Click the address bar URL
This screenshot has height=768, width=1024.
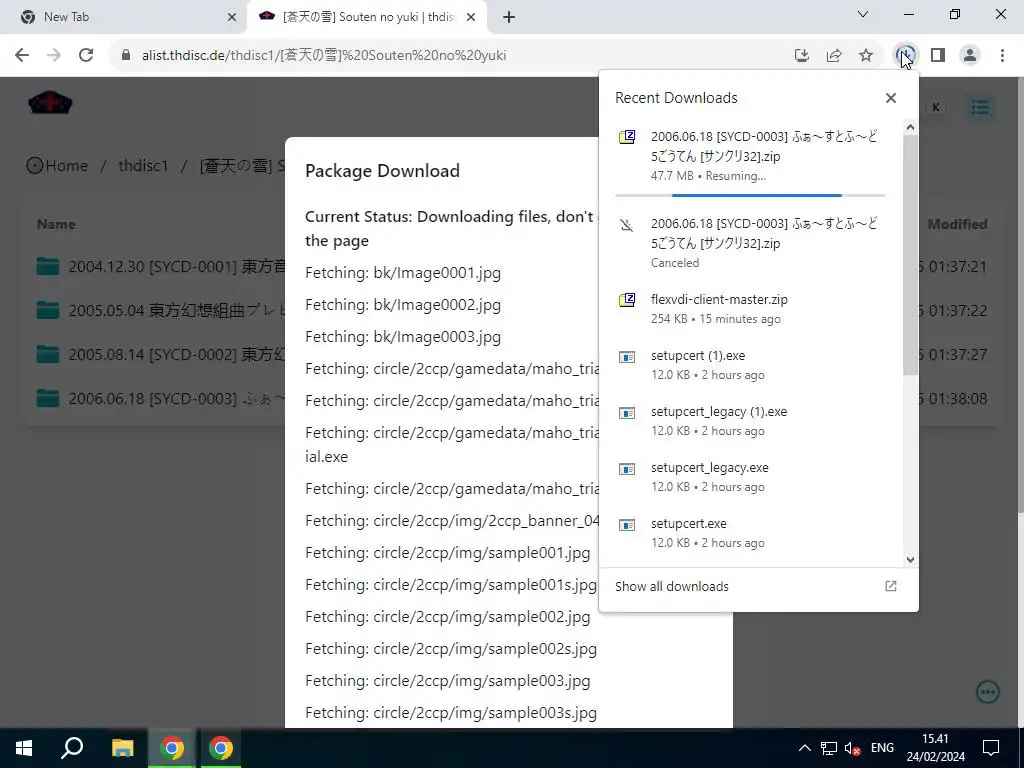click(324, 56)
